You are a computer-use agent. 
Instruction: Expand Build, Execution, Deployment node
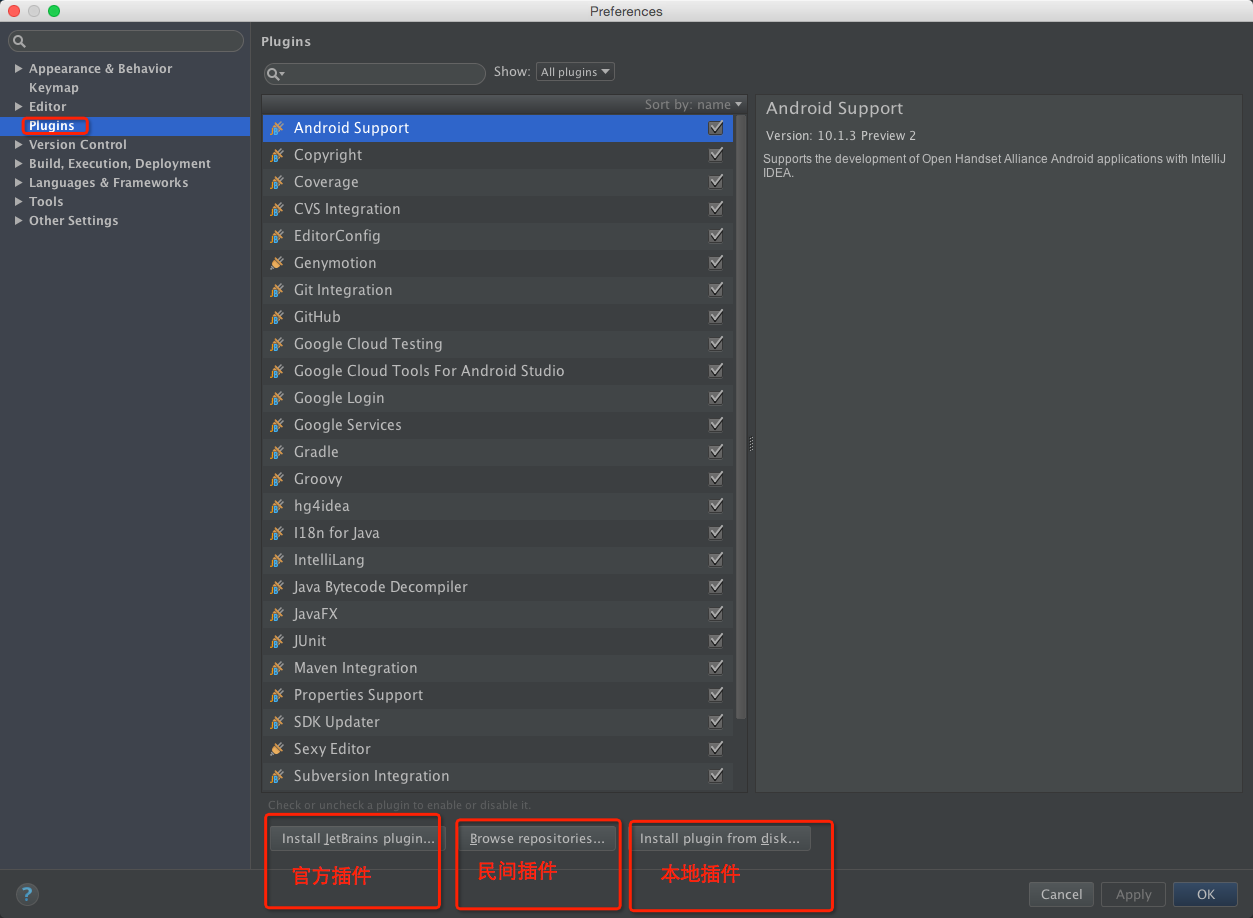(18, 164)
